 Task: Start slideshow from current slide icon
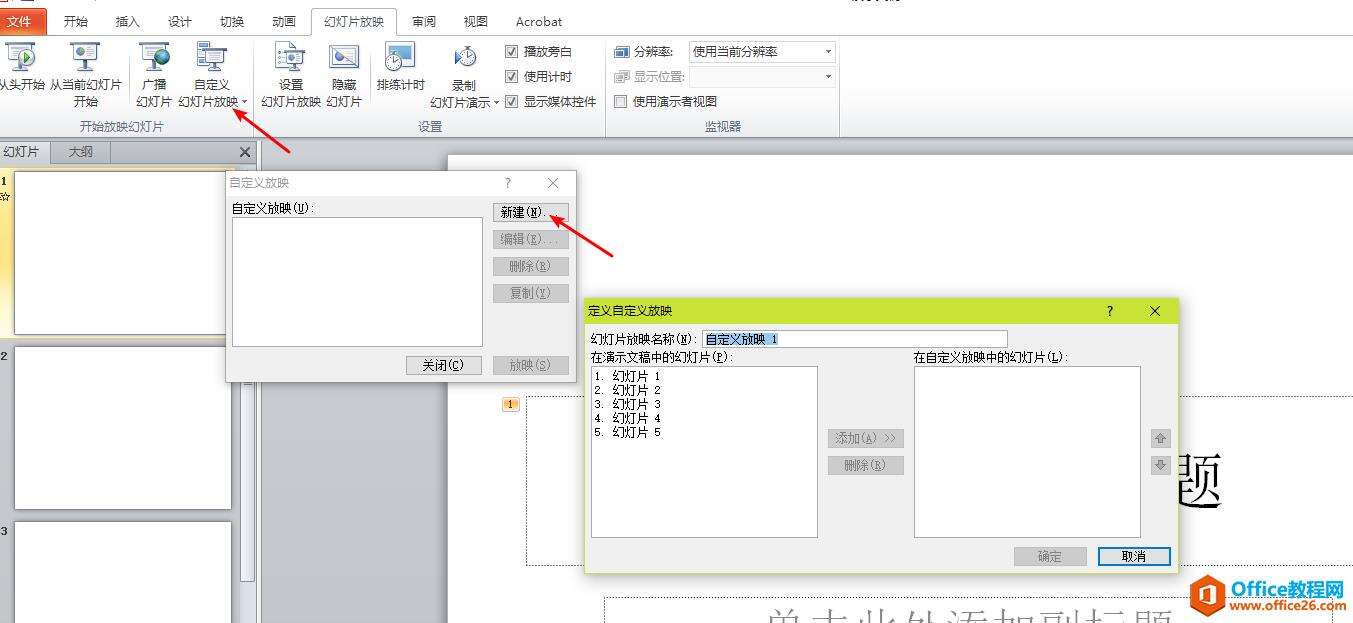coord(85,57)
